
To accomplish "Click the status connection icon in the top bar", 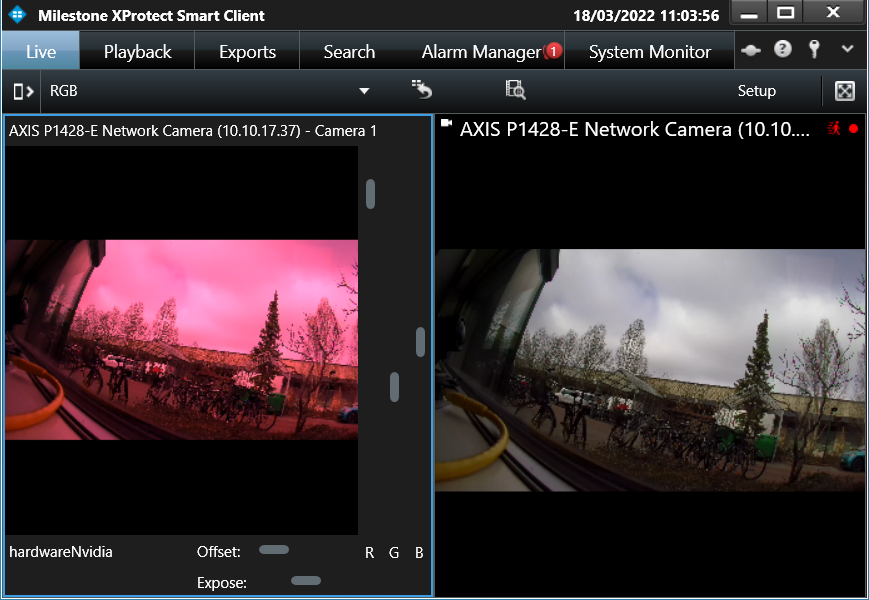I will 751,50.
